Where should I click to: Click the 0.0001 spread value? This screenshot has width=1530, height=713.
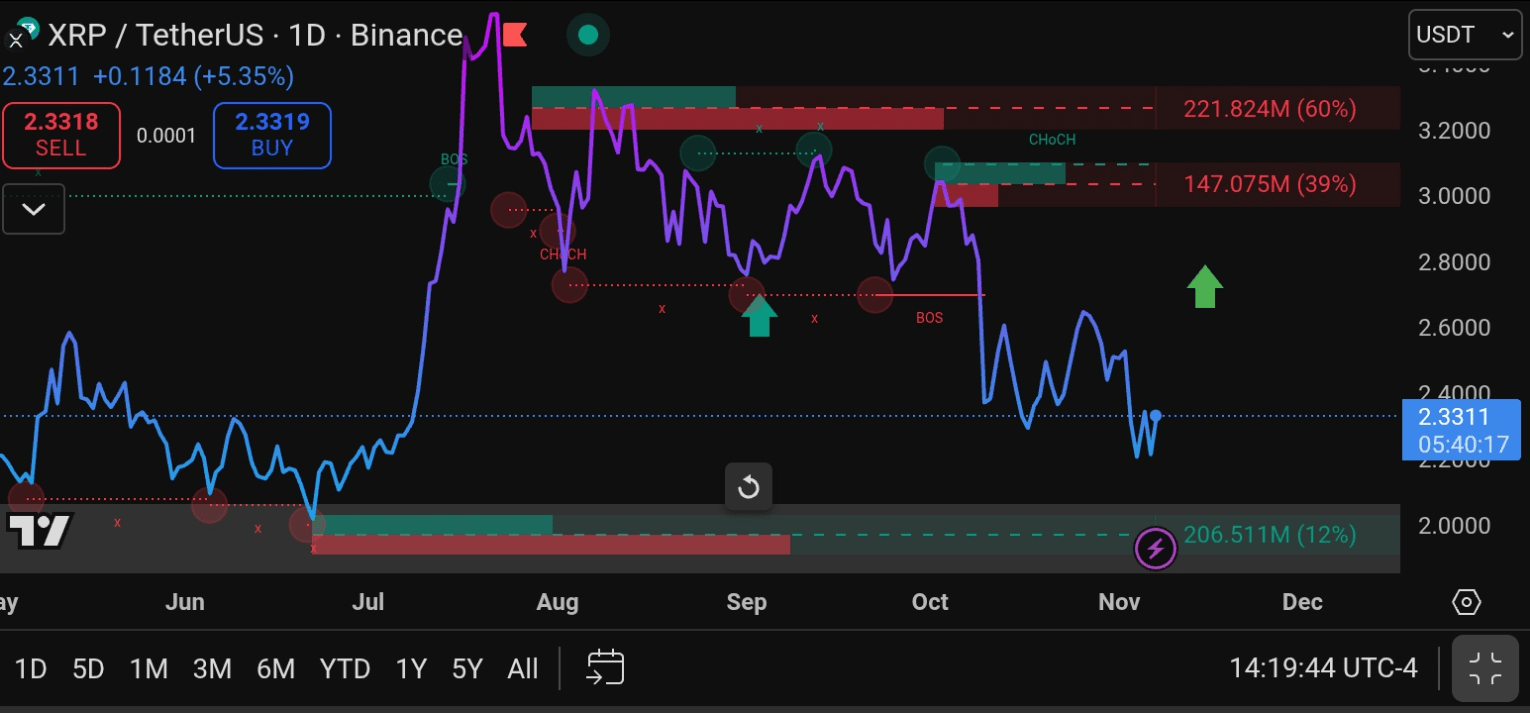tap(166, 135)
